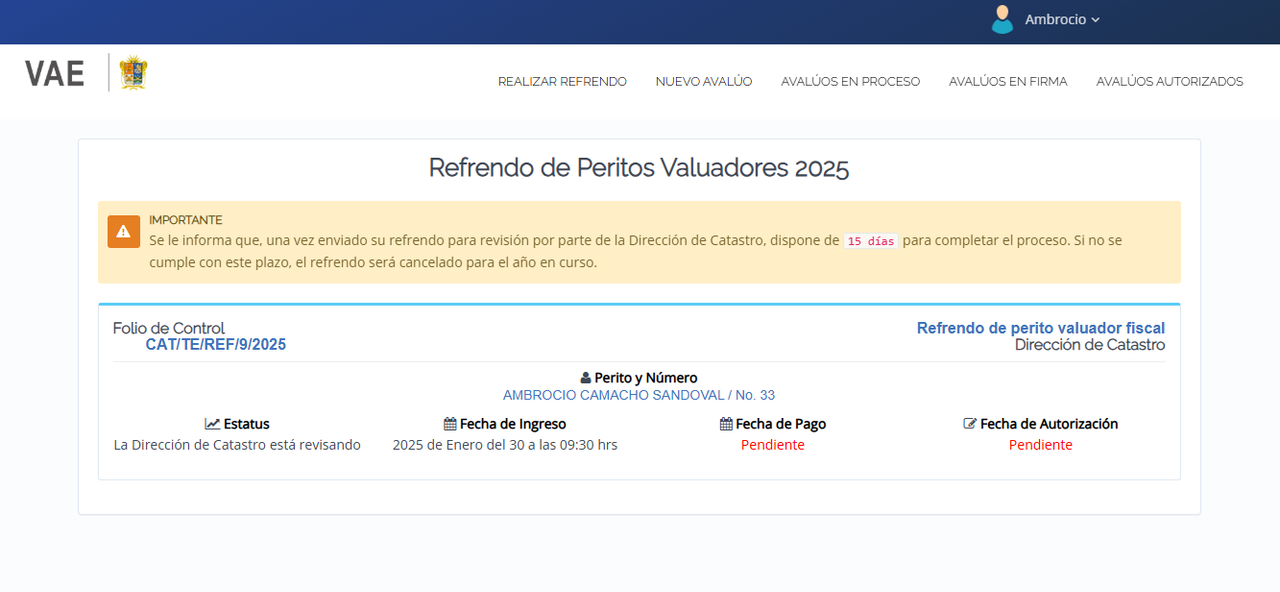
Task: Click the IMPORTANTE alert heading
Action: [x=186, y=220]
